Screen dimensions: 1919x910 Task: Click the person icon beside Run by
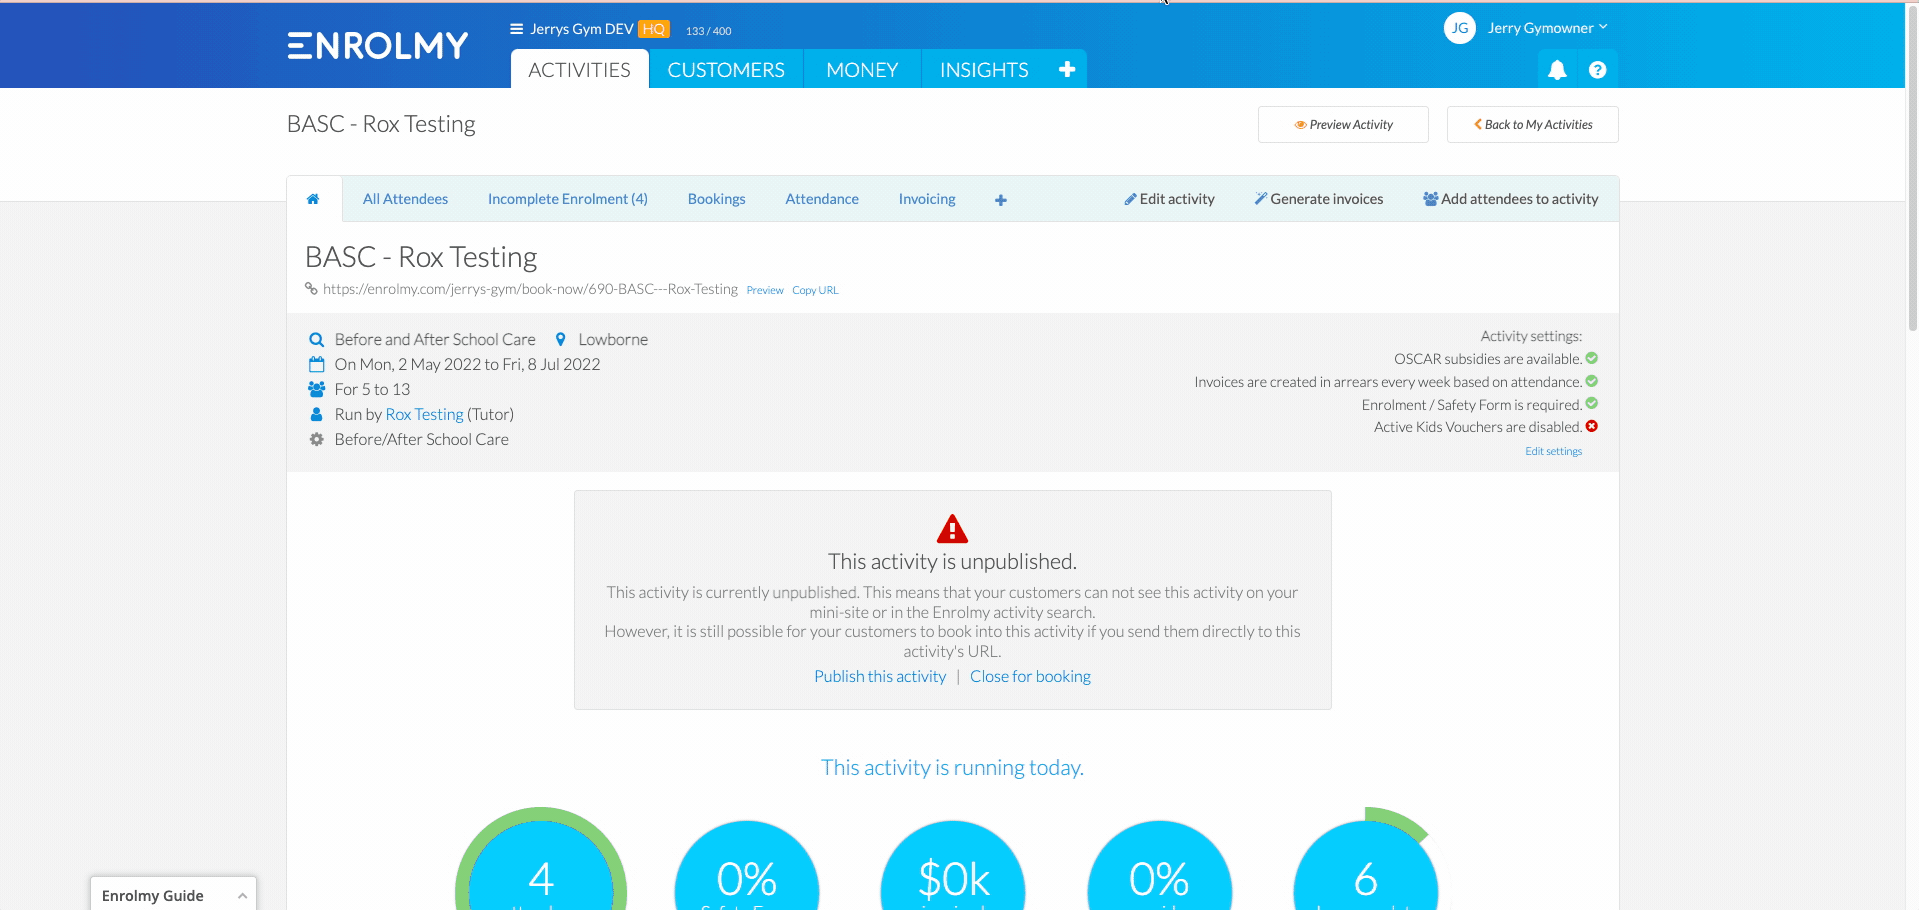(317, 414)
